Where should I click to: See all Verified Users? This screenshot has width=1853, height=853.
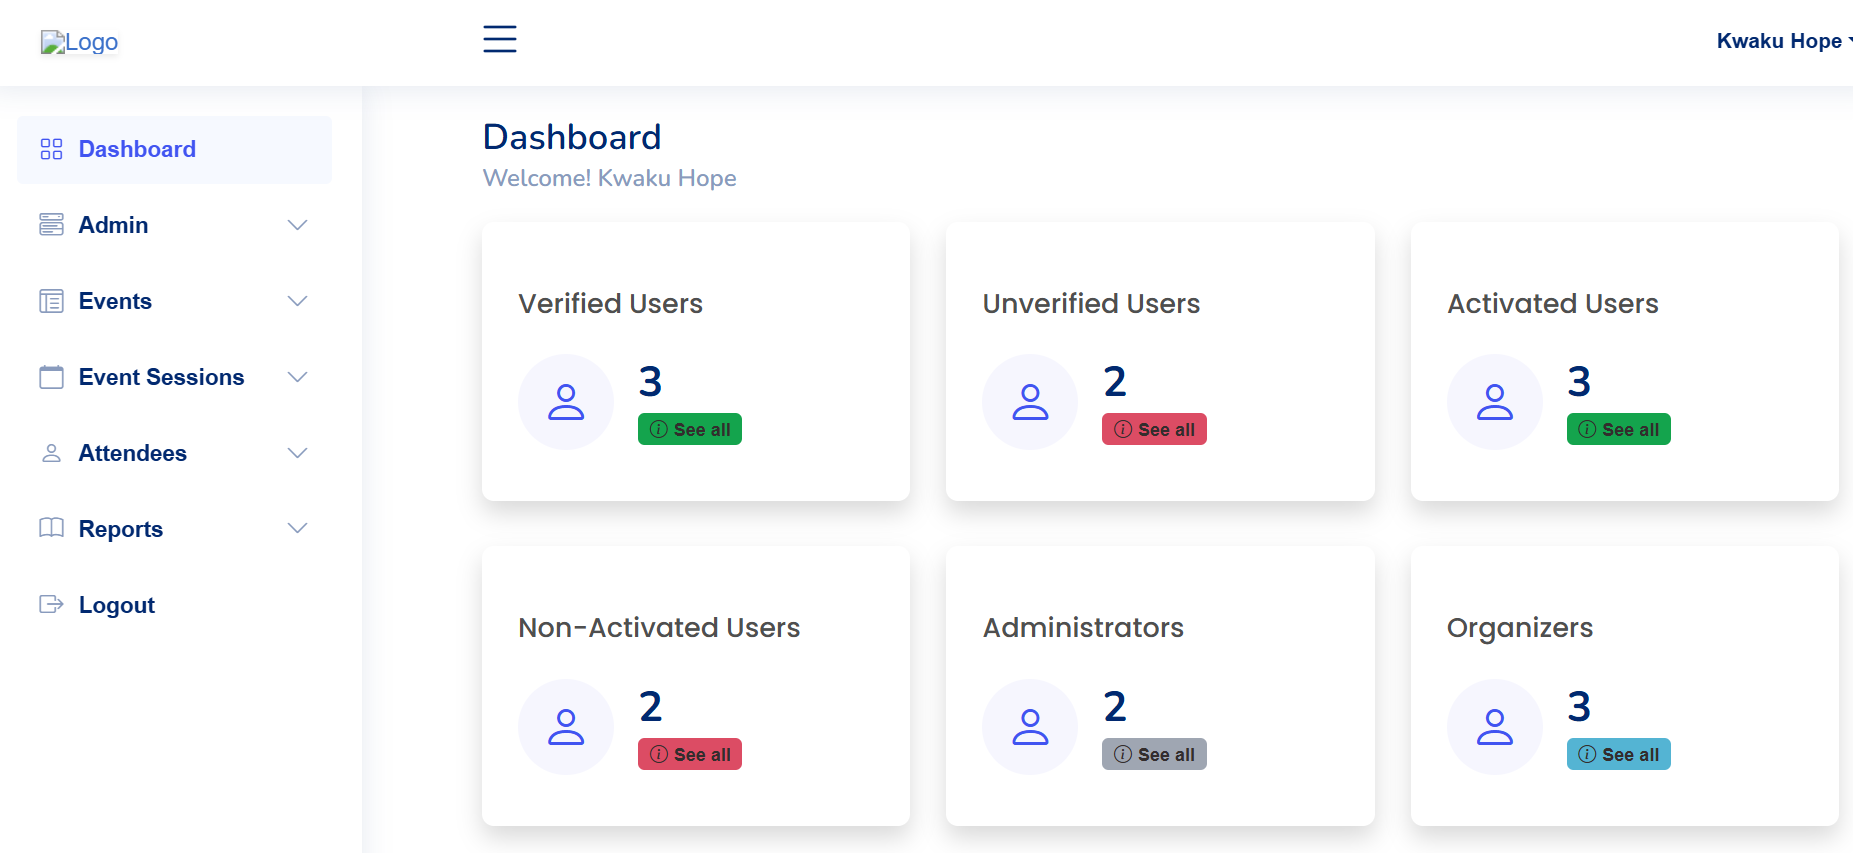(x=690, y=429)
